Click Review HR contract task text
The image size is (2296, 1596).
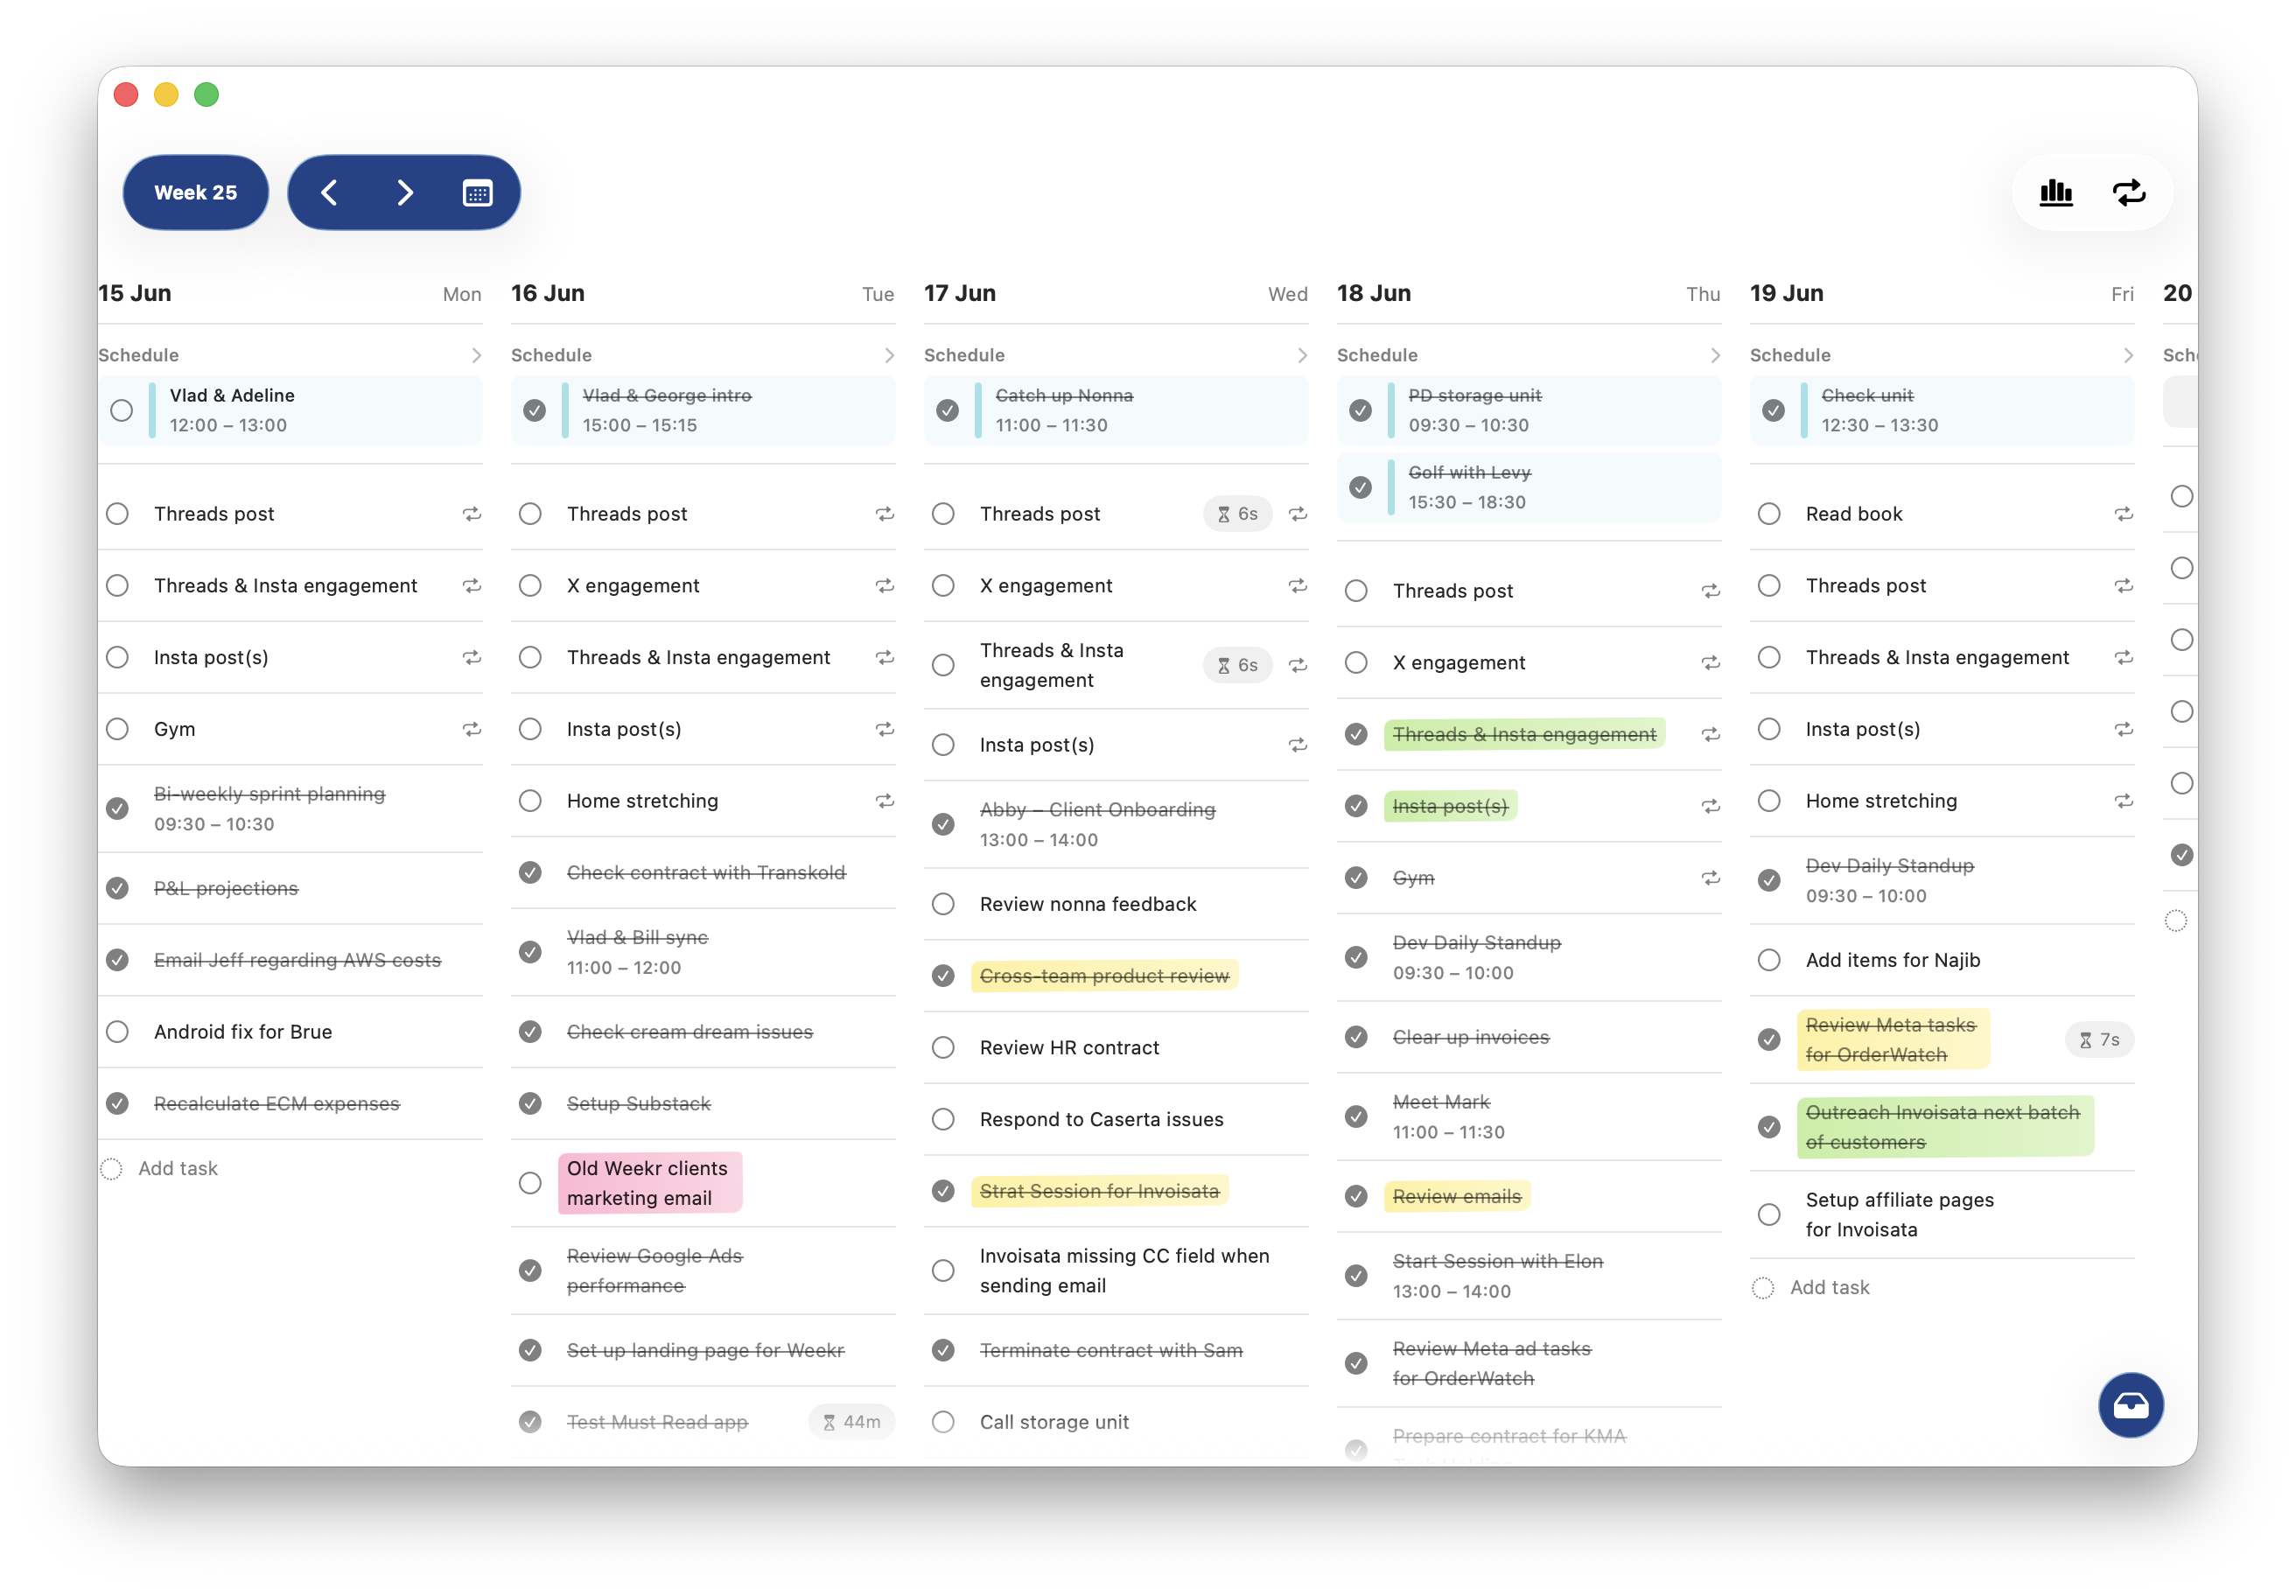(1069, 1047)
